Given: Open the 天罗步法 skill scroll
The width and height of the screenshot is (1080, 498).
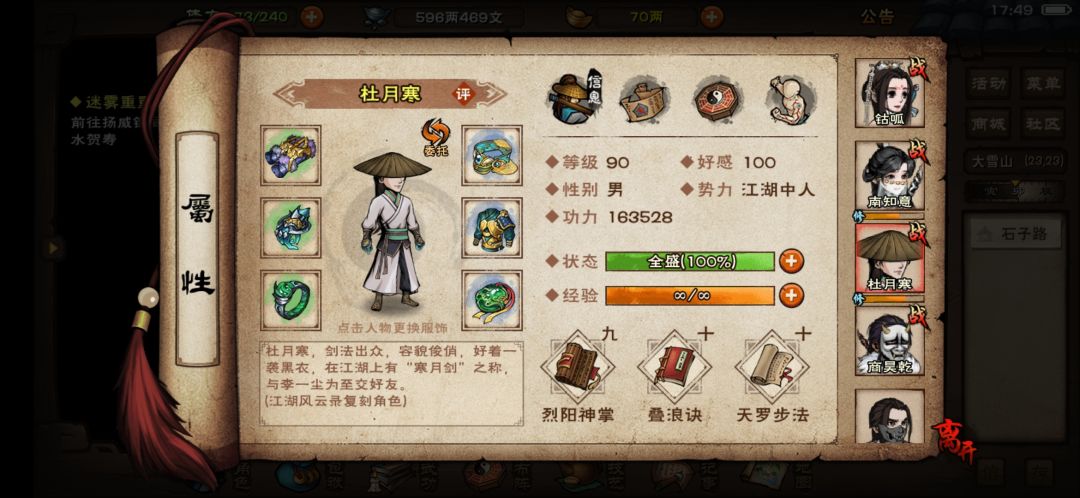Looking at the screenshot, I should [771, 368].
